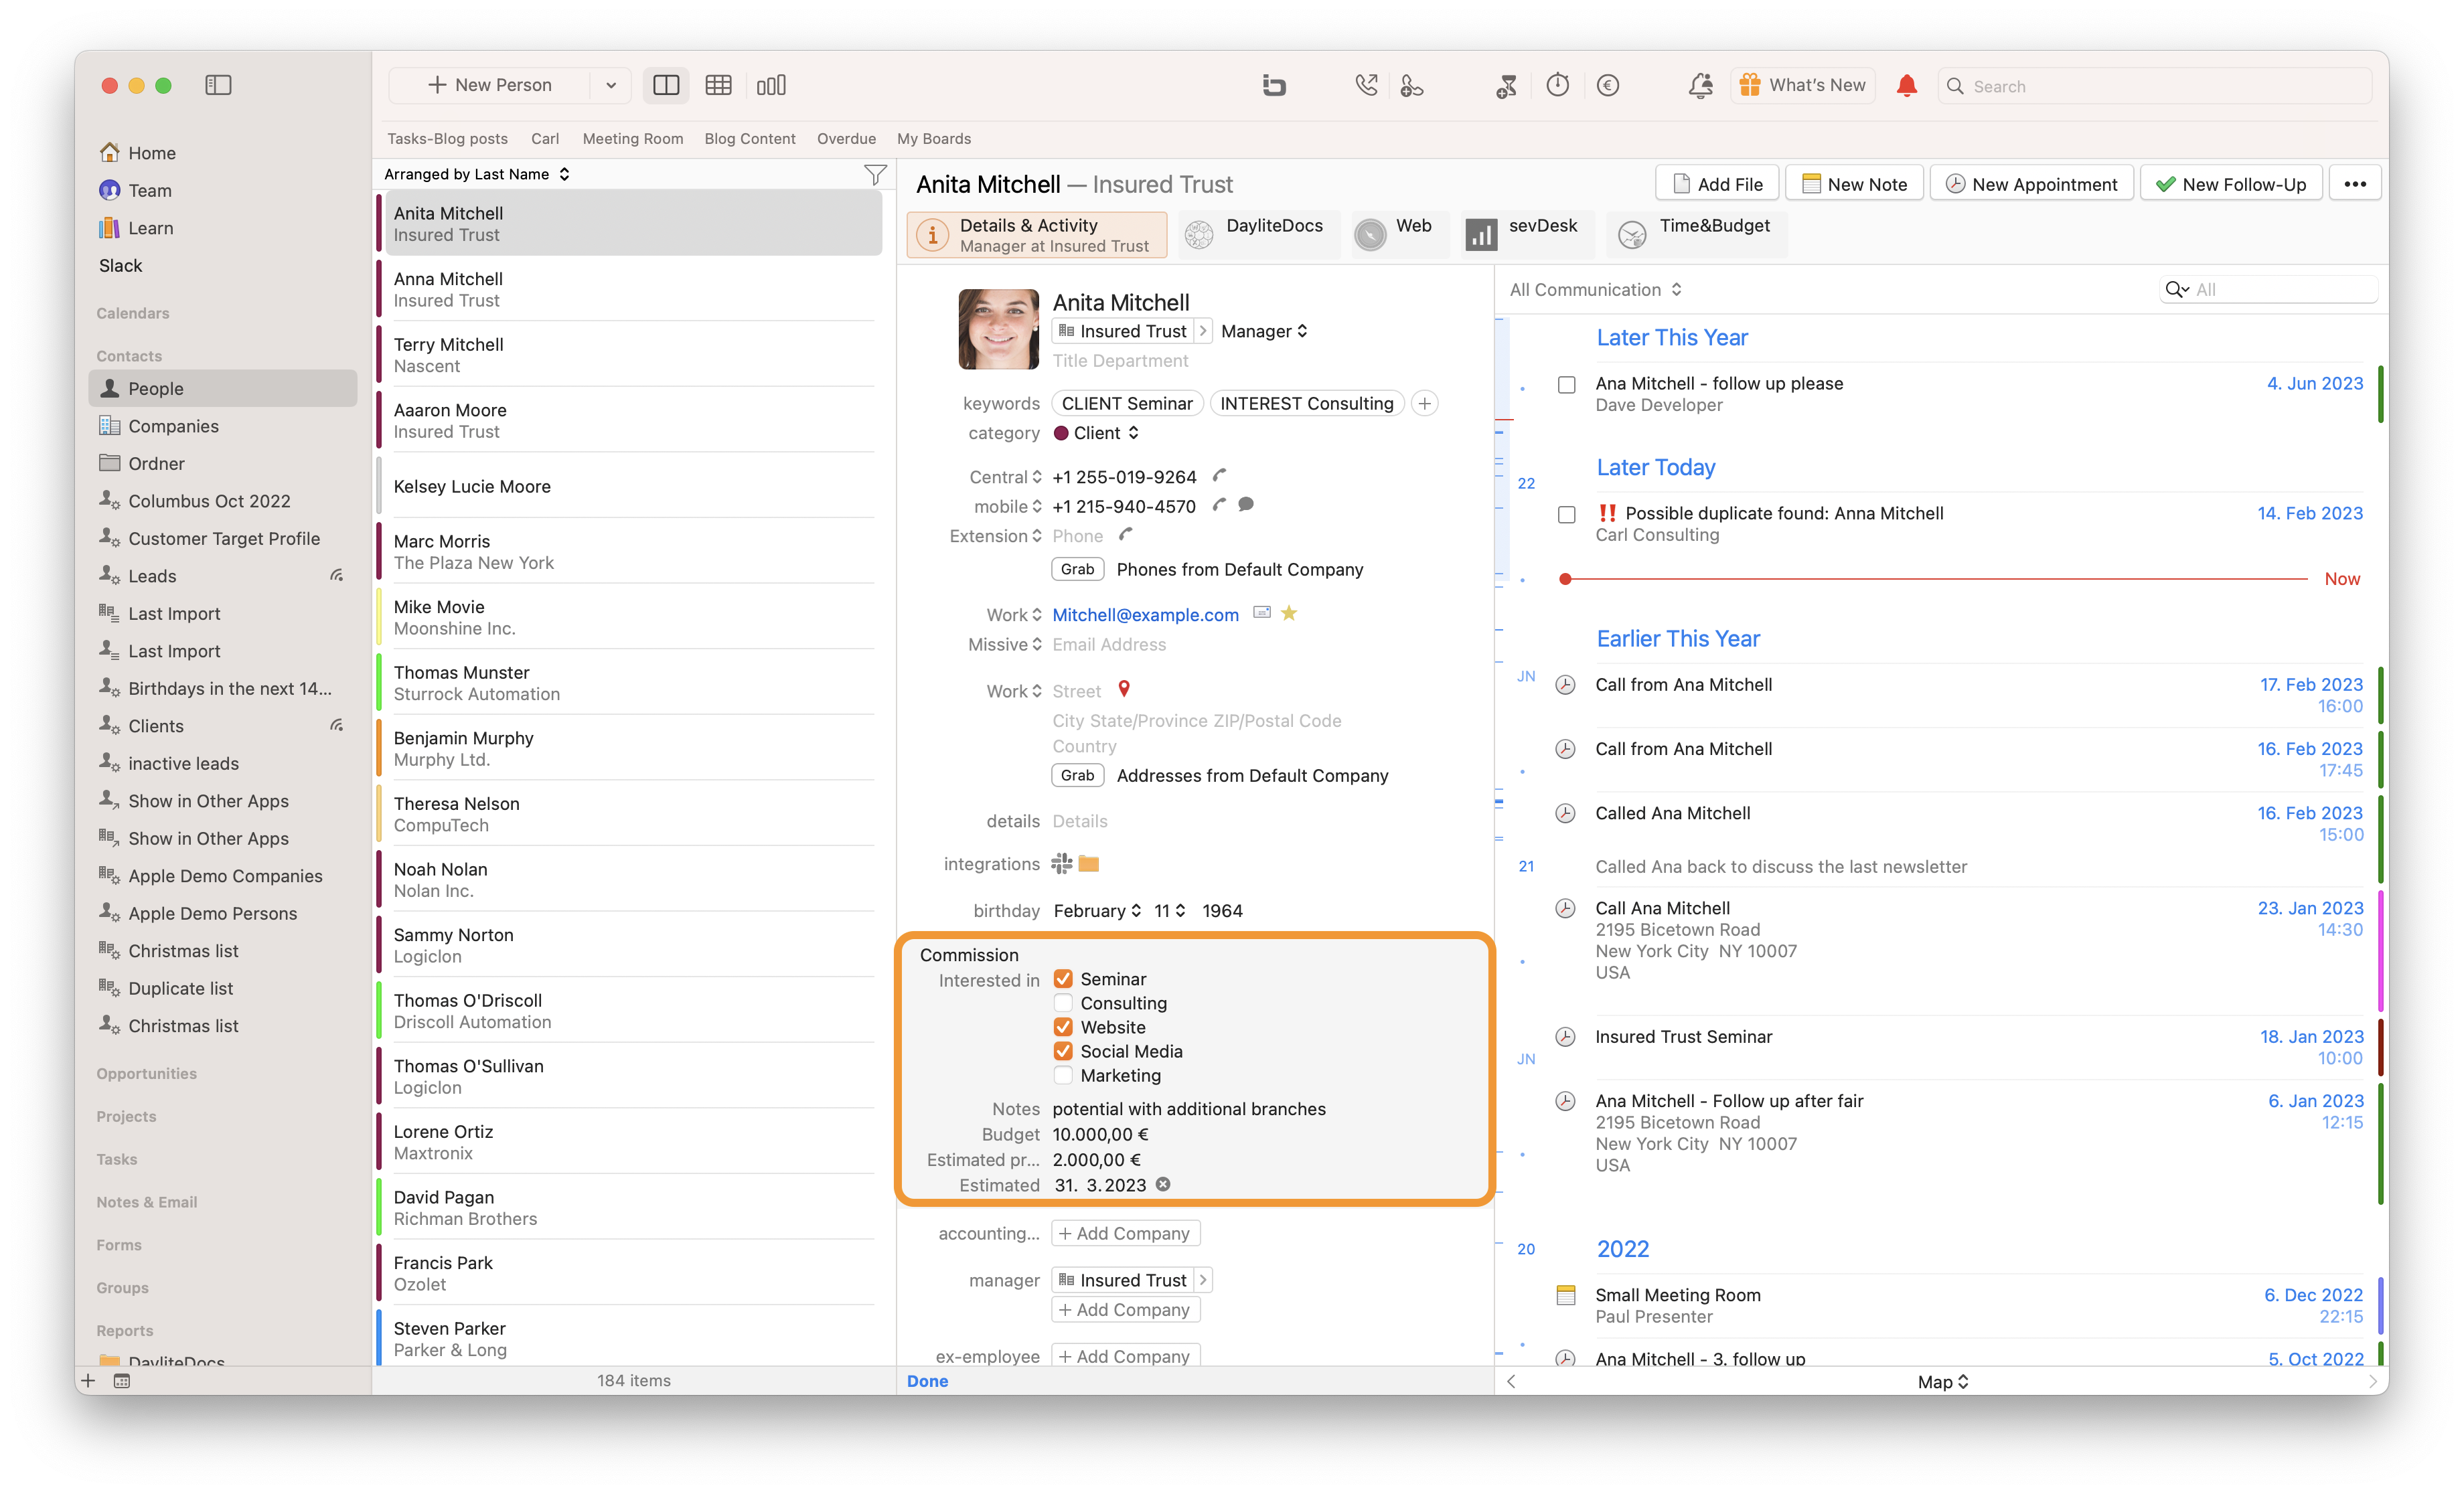Open All Communication filter dropdown
The image size is (2464, 1494).
[x=1596, y=290]
